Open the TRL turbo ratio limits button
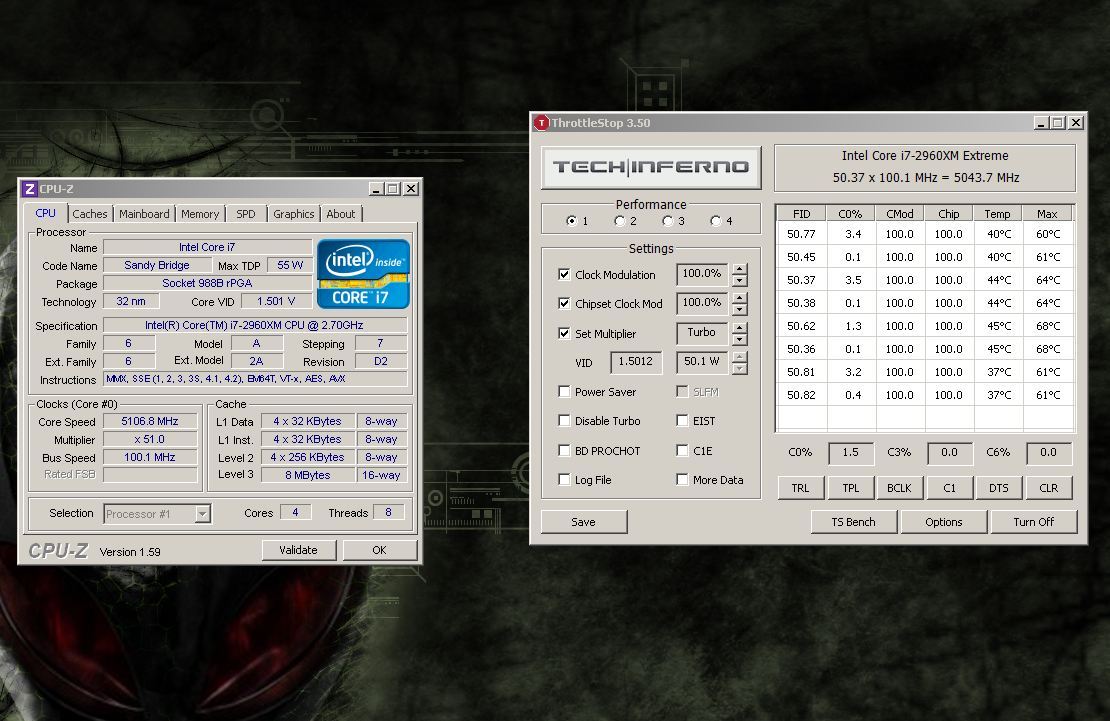The image size is (1110, 721). pos(801,488)
